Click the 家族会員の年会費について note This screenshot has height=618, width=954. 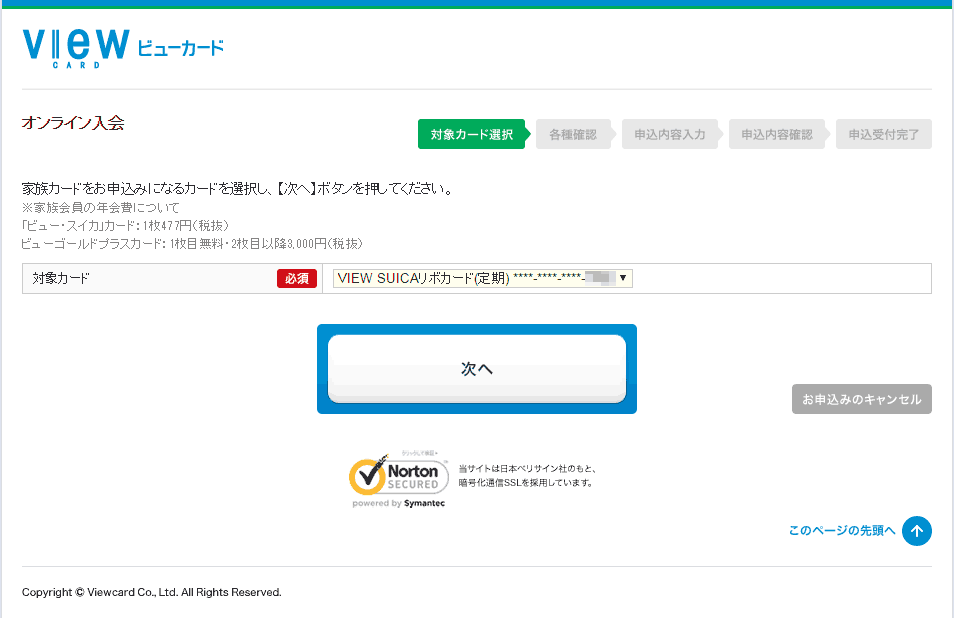coord(100,207)
